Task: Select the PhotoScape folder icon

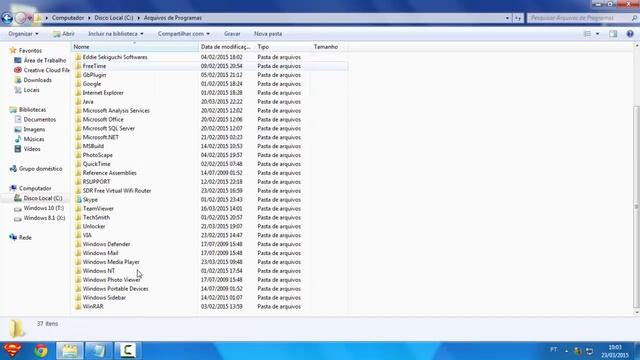Action: coord(78,155)
